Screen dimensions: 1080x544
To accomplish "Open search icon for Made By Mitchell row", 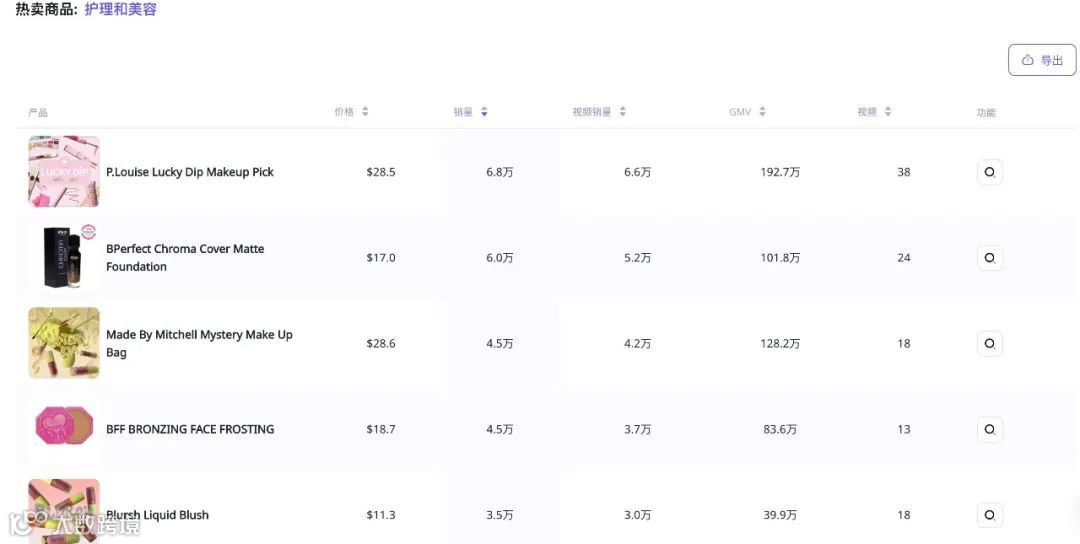I will (x=989, y=344).
